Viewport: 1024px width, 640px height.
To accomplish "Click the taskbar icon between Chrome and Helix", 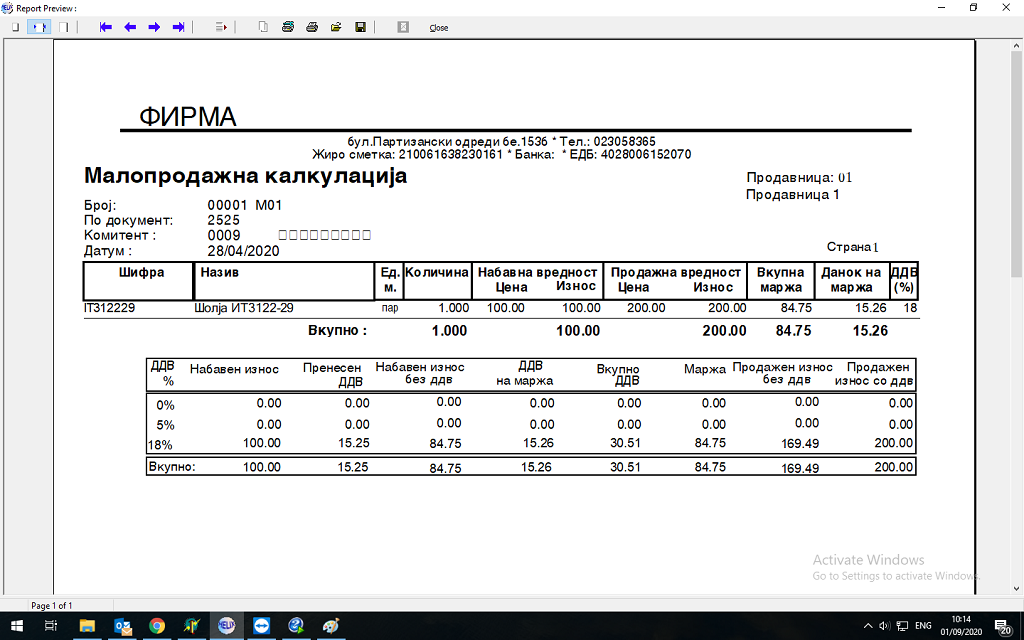I will 191,626.
